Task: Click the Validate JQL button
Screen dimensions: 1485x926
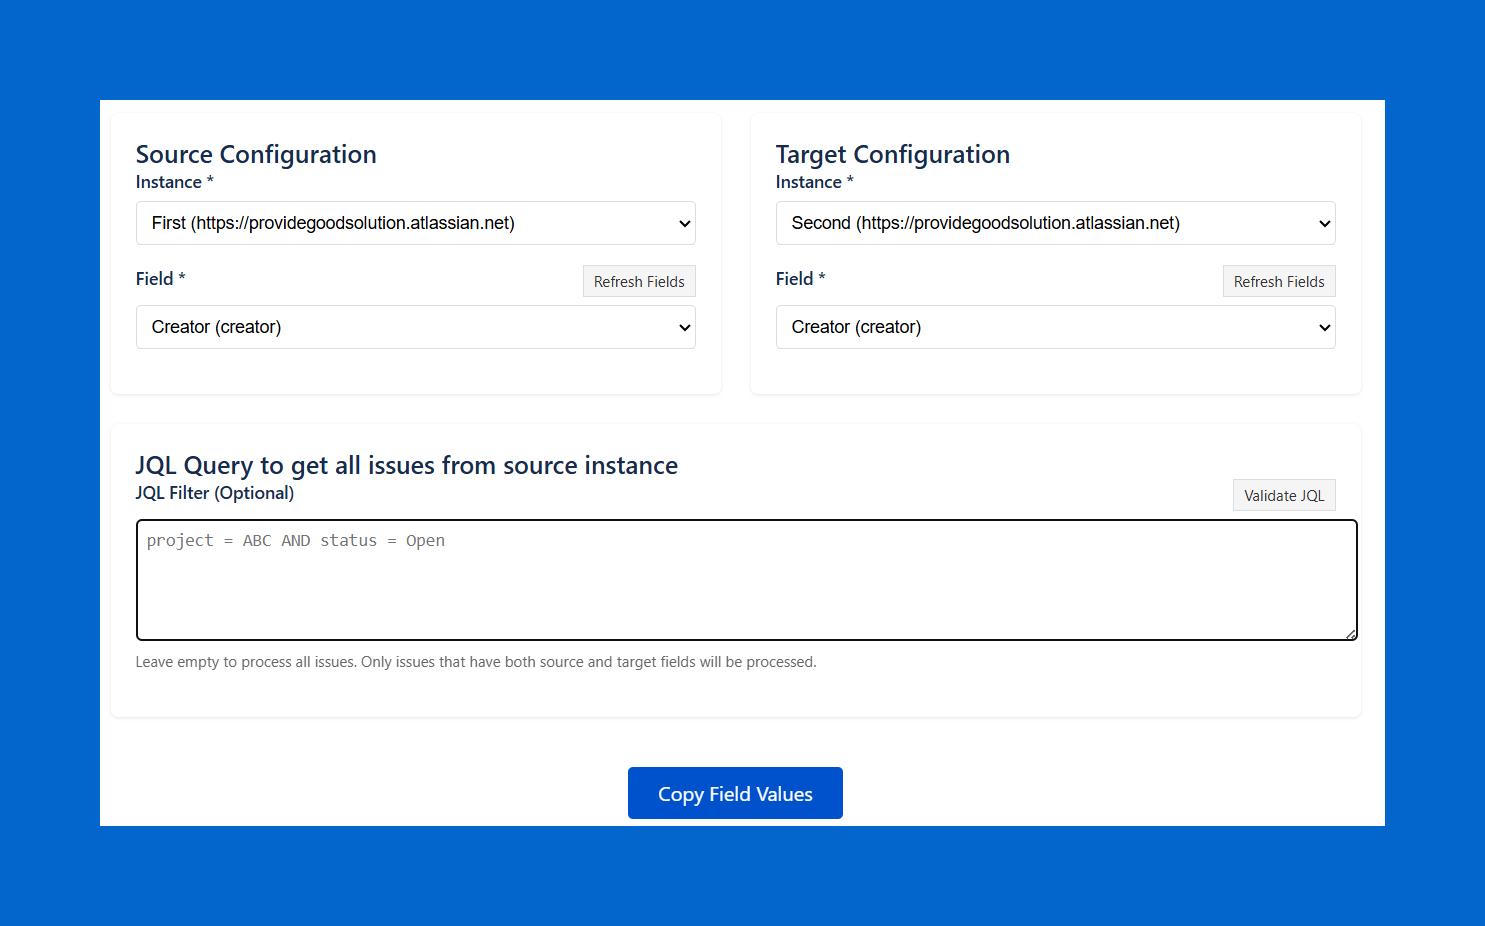Action: tap(1283, 495)
